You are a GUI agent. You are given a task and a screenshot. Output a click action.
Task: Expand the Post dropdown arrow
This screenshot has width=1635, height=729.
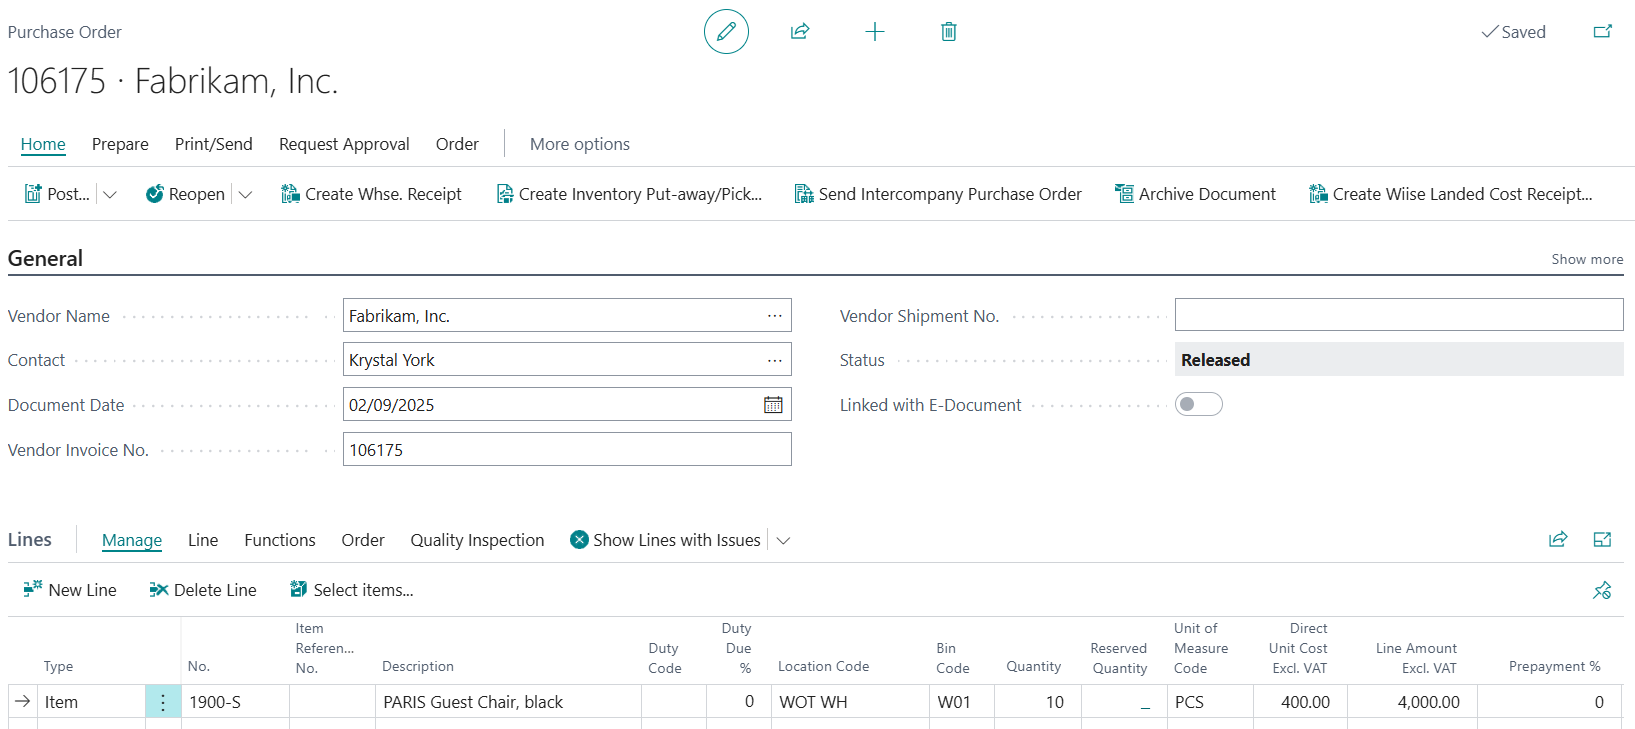pos(110,194)
